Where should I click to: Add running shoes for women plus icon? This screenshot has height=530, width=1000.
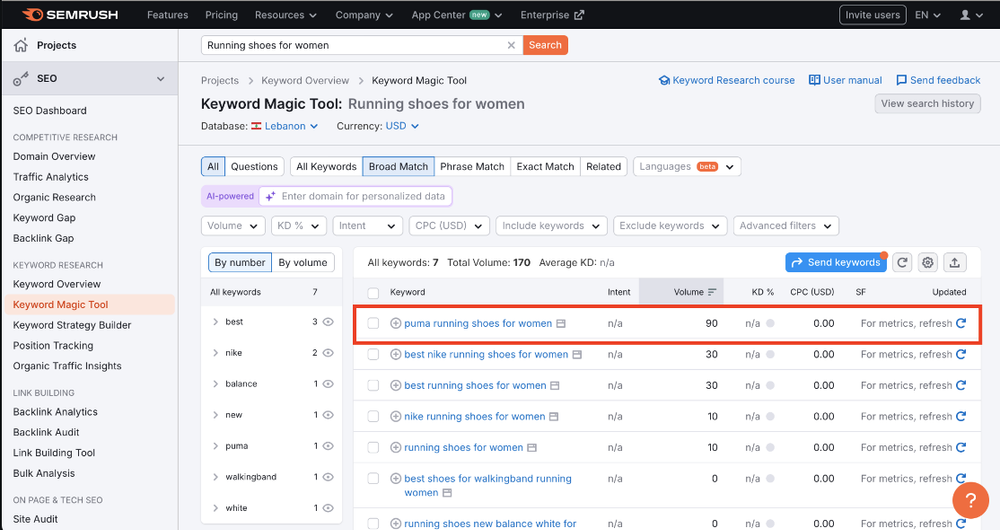(x=395, y=448)
